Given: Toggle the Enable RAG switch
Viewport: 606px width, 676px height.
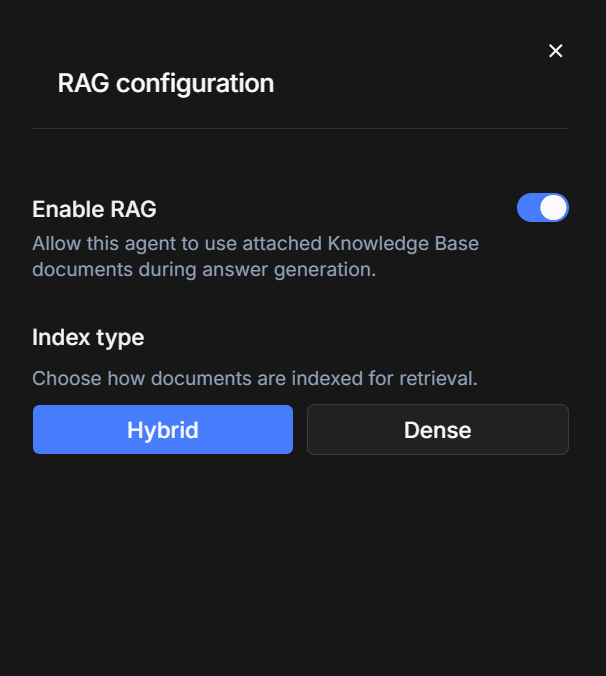Looking at the screenshot, I should (x=543, y=207).
